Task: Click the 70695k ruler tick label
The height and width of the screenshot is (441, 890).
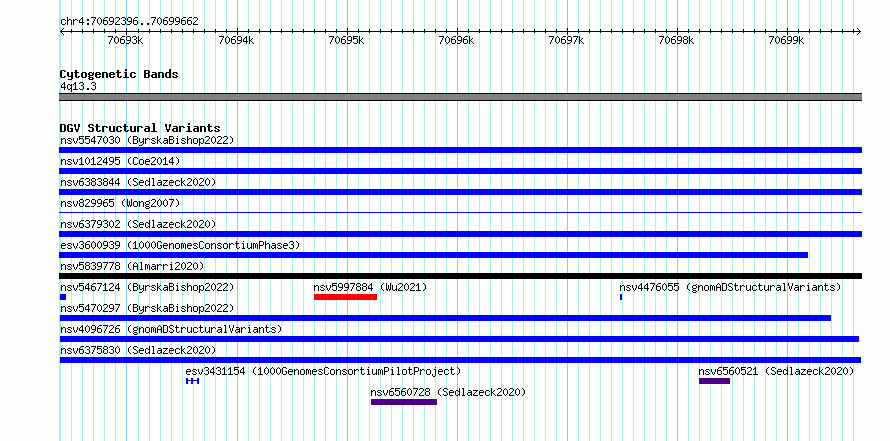Action: click(346, 40)
